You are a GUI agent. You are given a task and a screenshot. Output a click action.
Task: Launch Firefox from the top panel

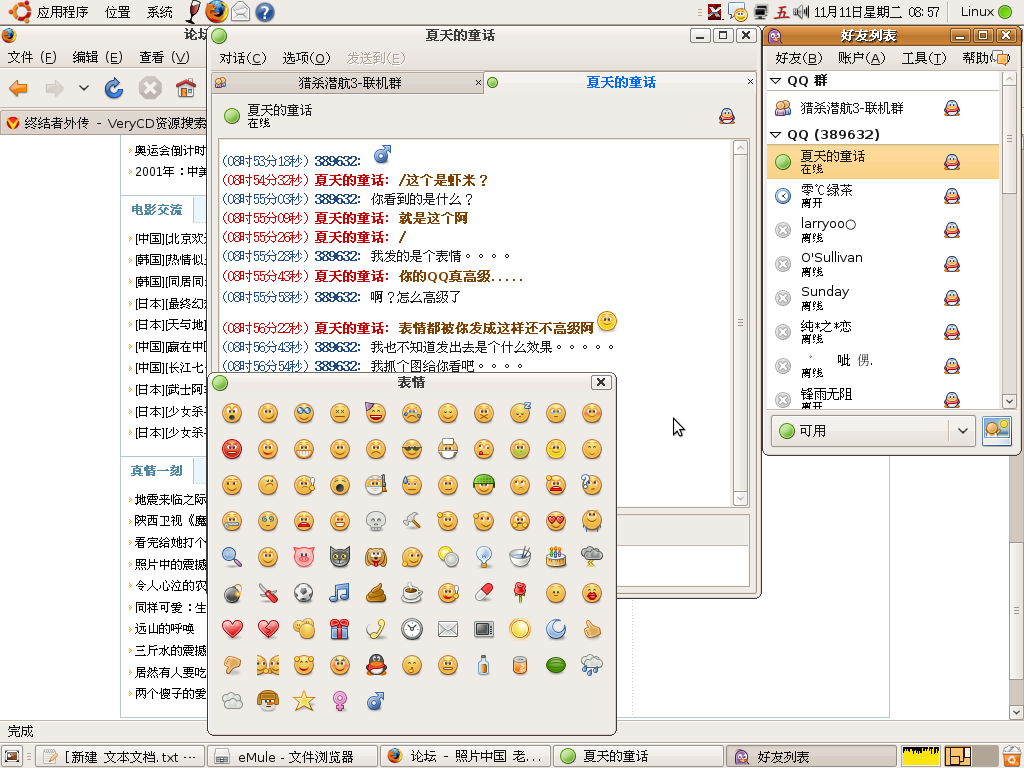(x=216, y=12)
